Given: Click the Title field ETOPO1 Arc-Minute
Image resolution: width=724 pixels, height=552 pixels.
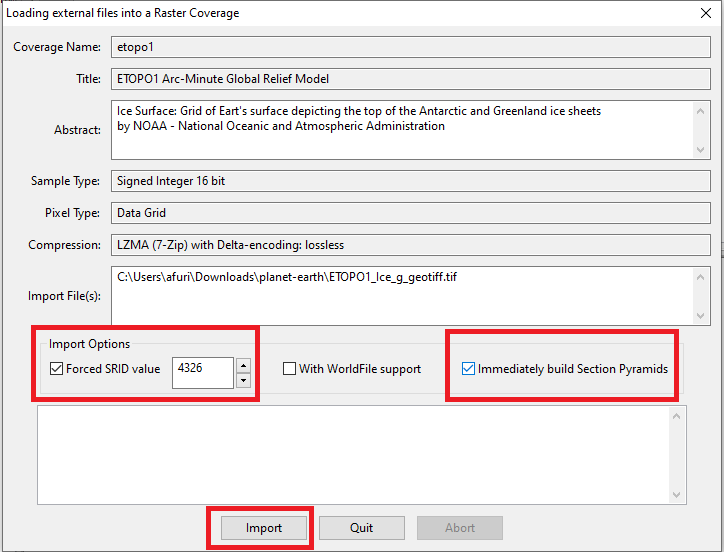Looking at the screenshot, I should tap(410, 79).
